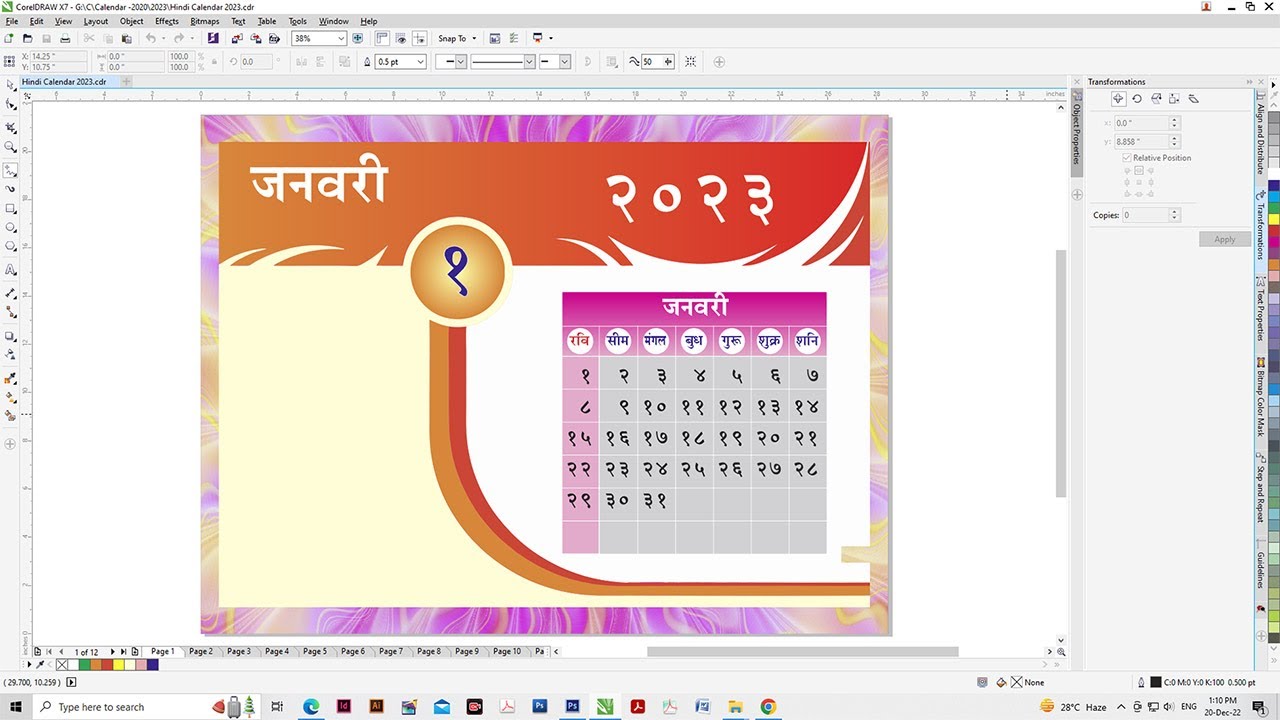Open the line style dropdown

(530, 62)
